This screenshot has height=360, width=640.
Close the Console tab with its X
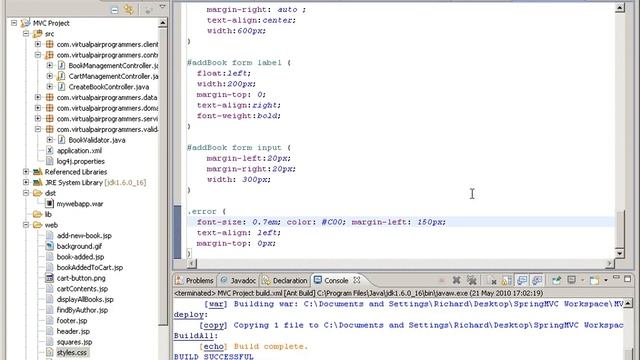coord(357,280)
